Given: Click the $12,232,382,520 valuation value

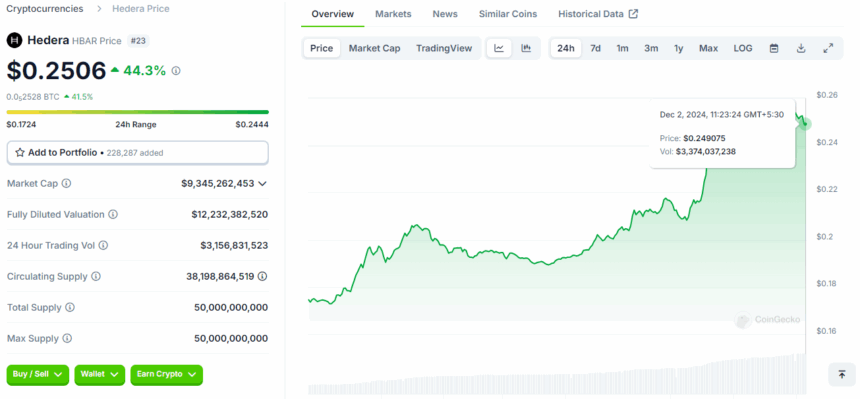Looking at the screenshot, I should pos(230,215).
